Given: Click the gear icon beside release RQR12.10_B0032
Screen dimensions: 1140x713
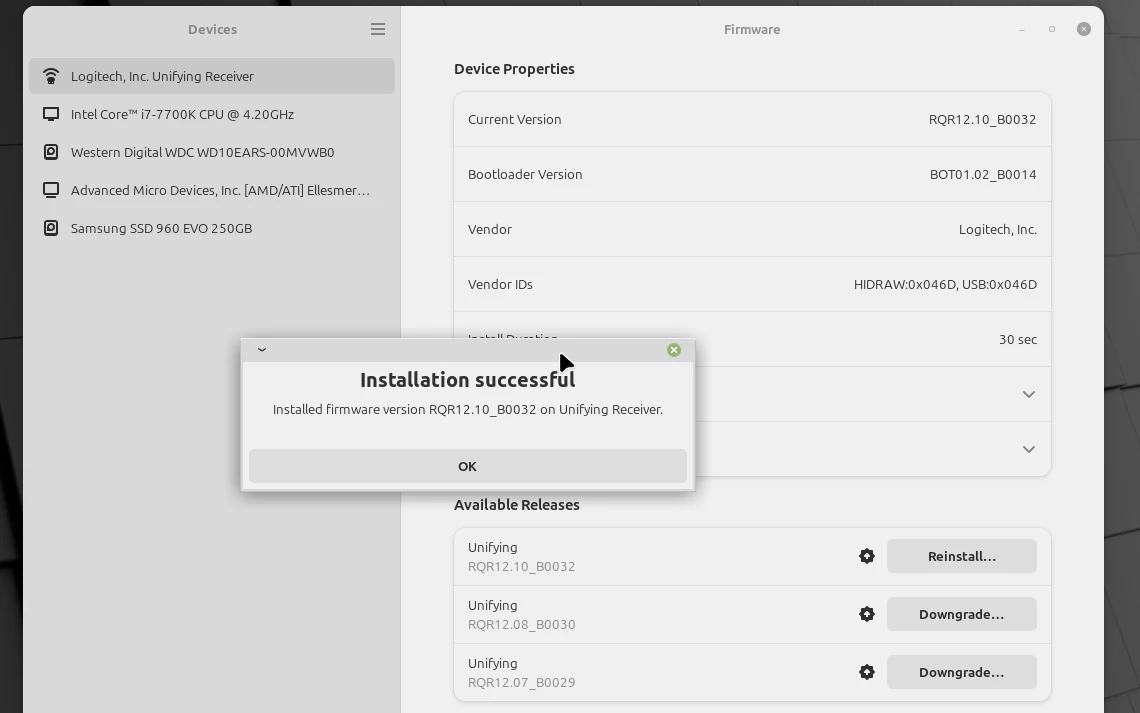Looking at the screenshot, I should point(866,556).
